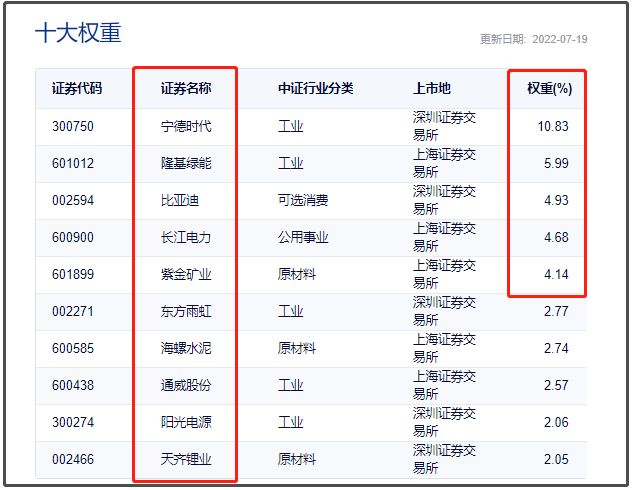Viewport: 632px width, 490px height.
Task: Click 深圳证券交易所 in the 天齐锂业 row
Action: [x=444, y=459]
